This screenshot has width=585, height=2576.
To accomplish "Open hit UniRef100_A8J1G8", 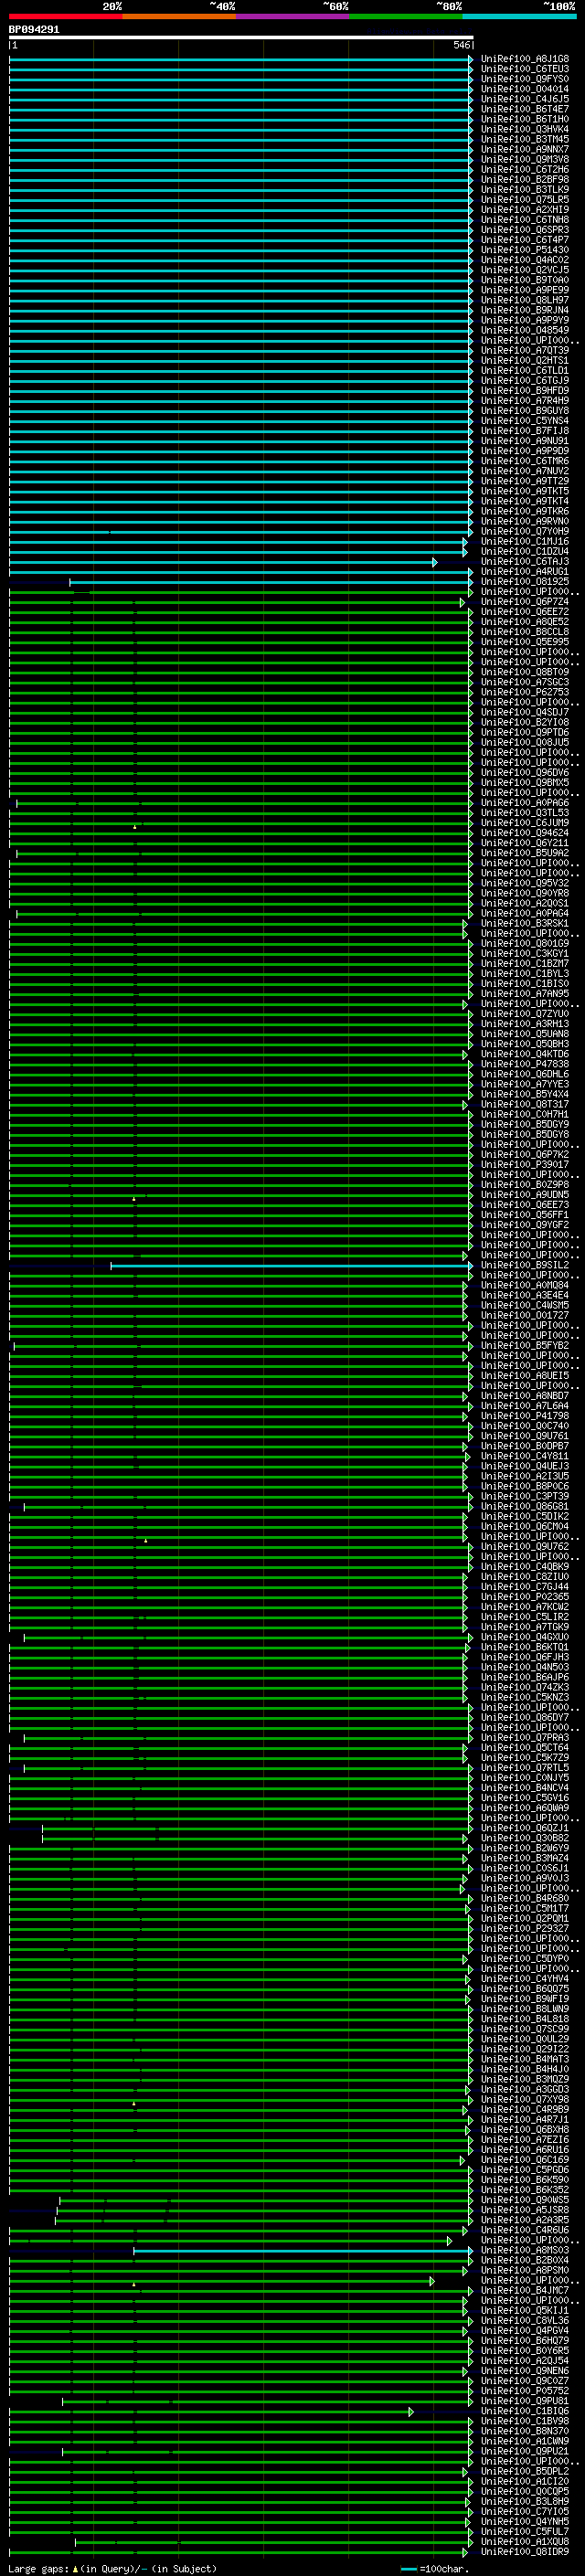I will 525,59.
